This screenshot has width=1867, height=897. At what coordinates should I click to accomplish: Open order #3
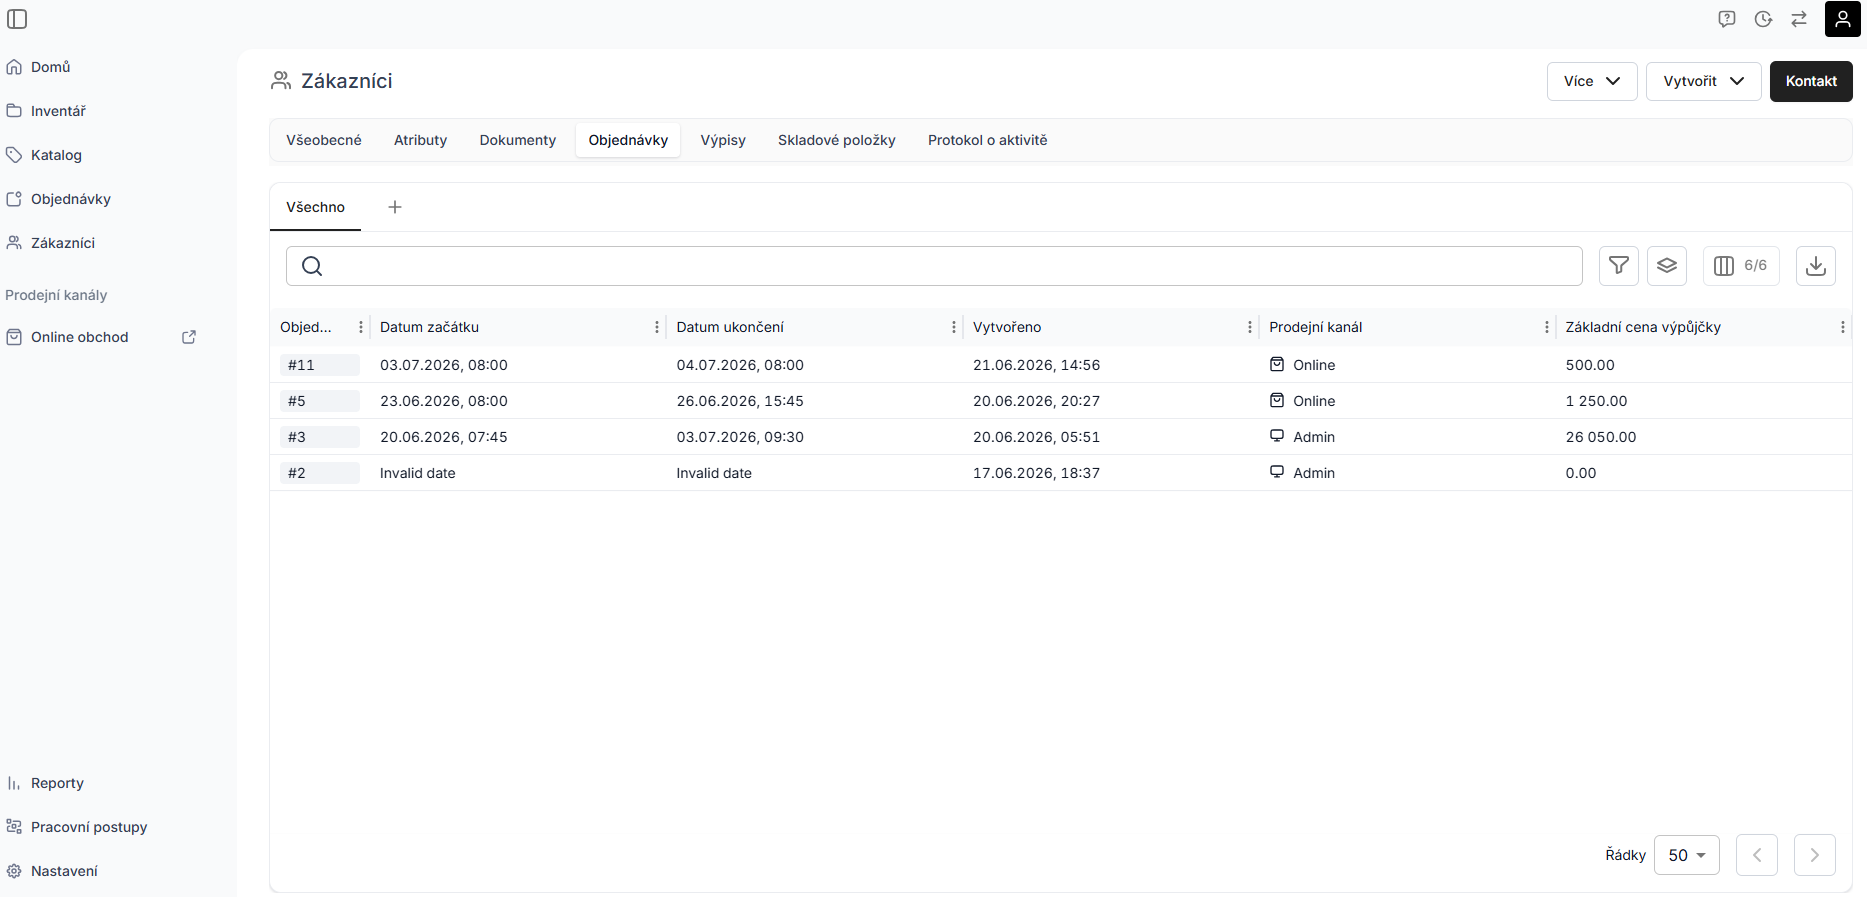pos(319,437)
